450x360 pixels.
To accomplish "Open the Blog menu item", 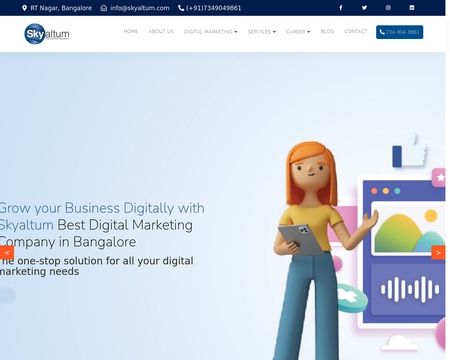I will click(x=327, y=31).
